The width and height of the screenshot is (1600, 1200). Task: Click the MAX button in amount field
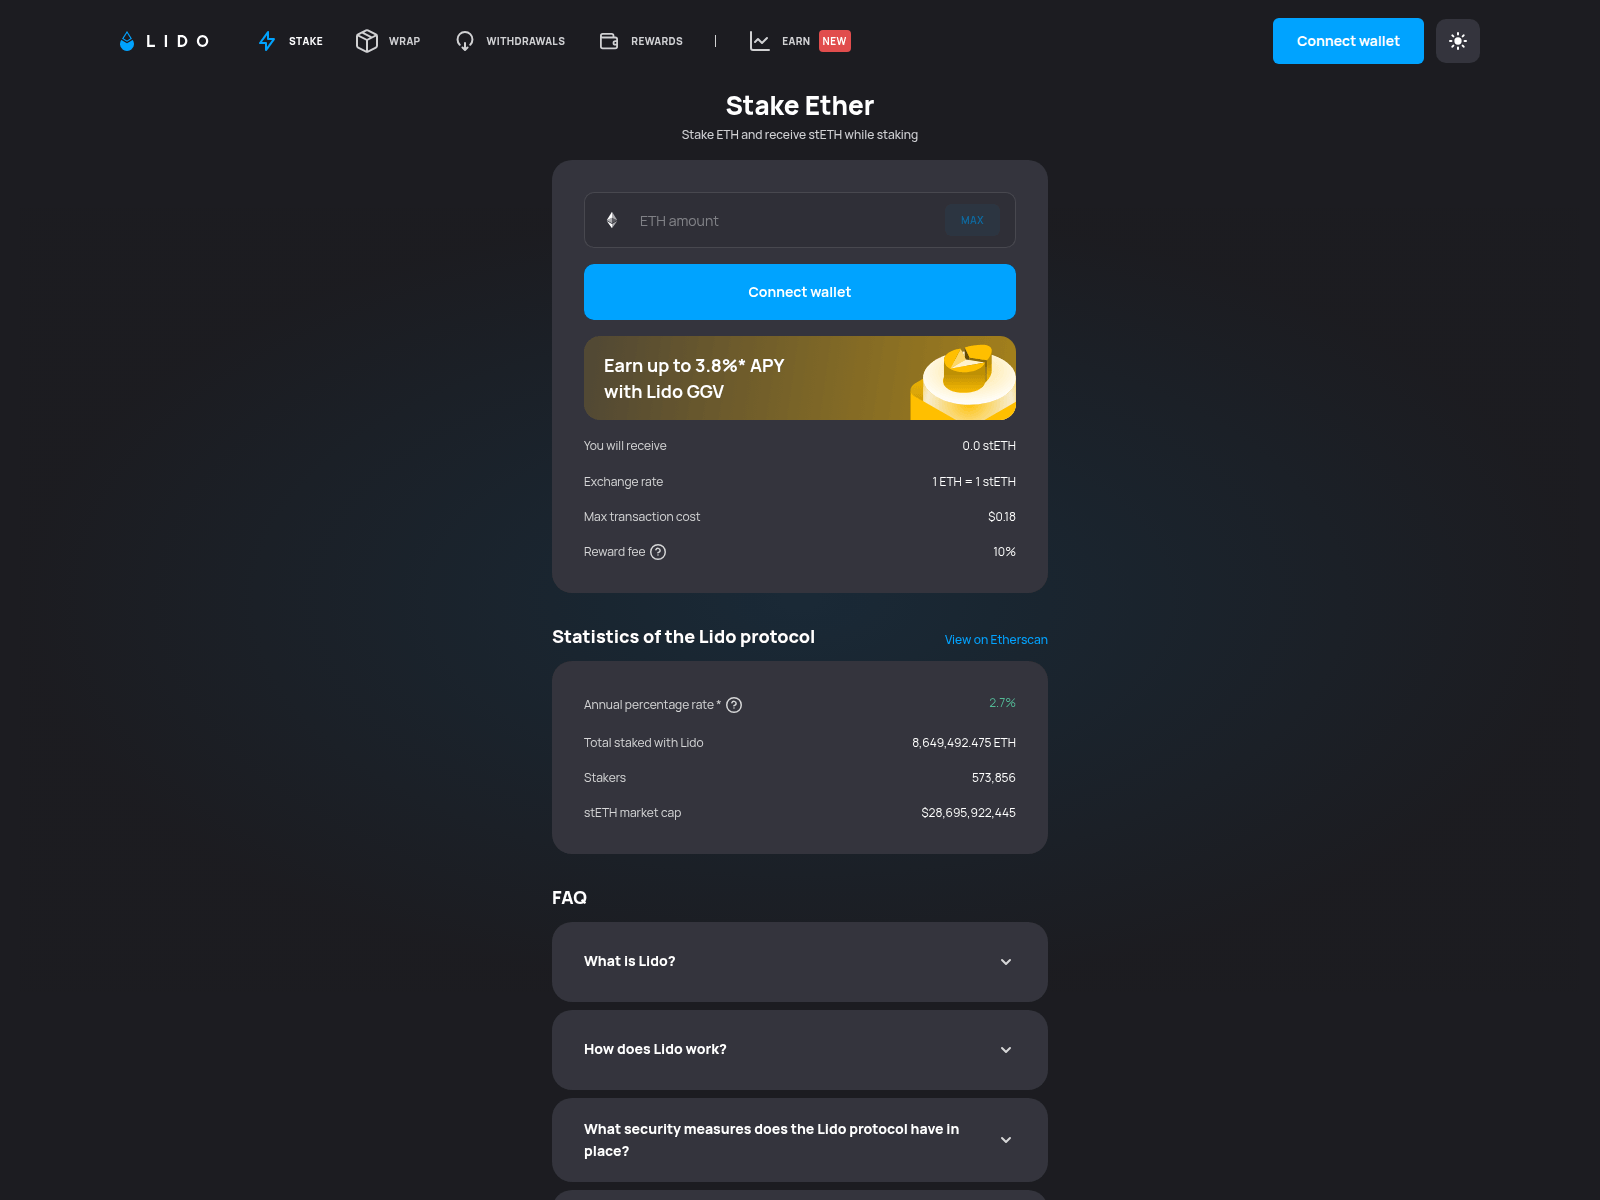pyautogui.click(x=972, y=220)
